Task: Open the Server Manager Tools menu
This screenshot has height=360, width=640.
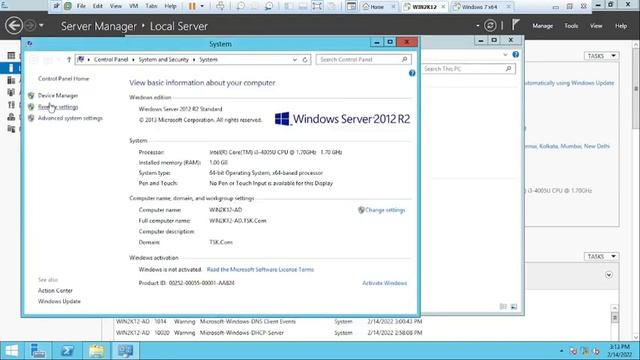Action: coord(571,26)
